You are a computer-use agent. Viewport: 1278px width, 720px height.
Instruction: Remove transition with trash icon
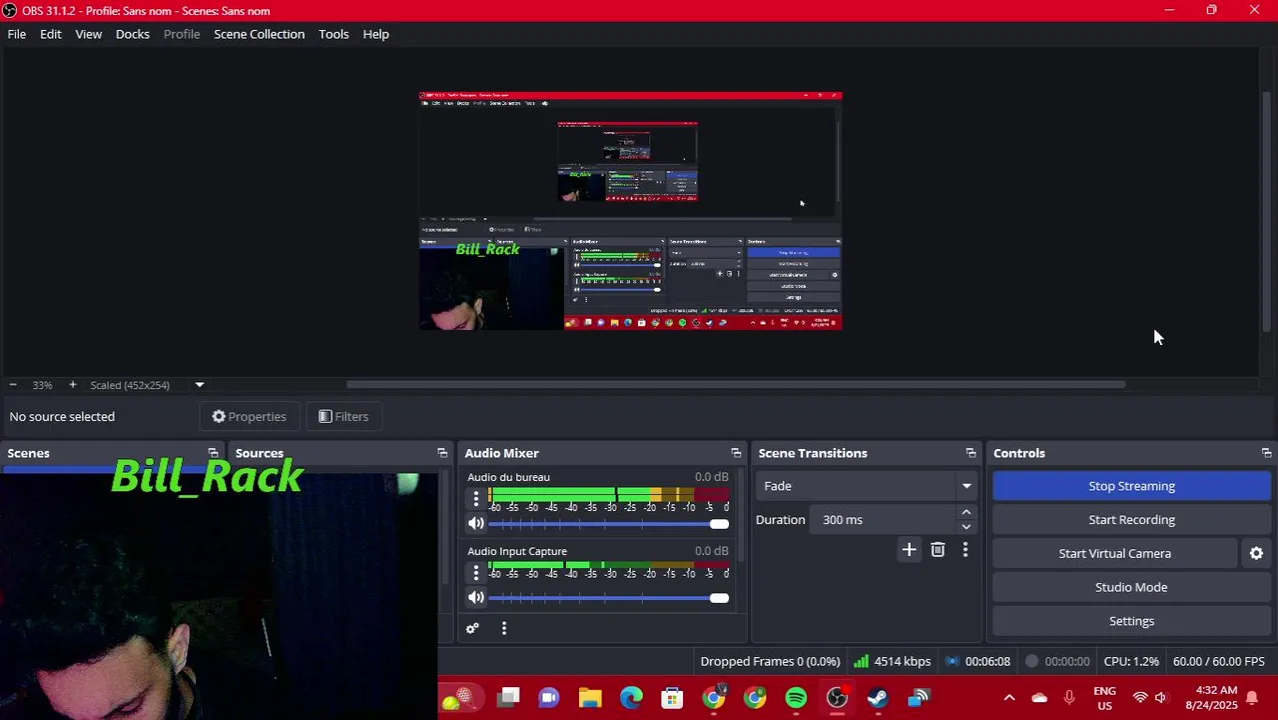(x=937, y=550)
